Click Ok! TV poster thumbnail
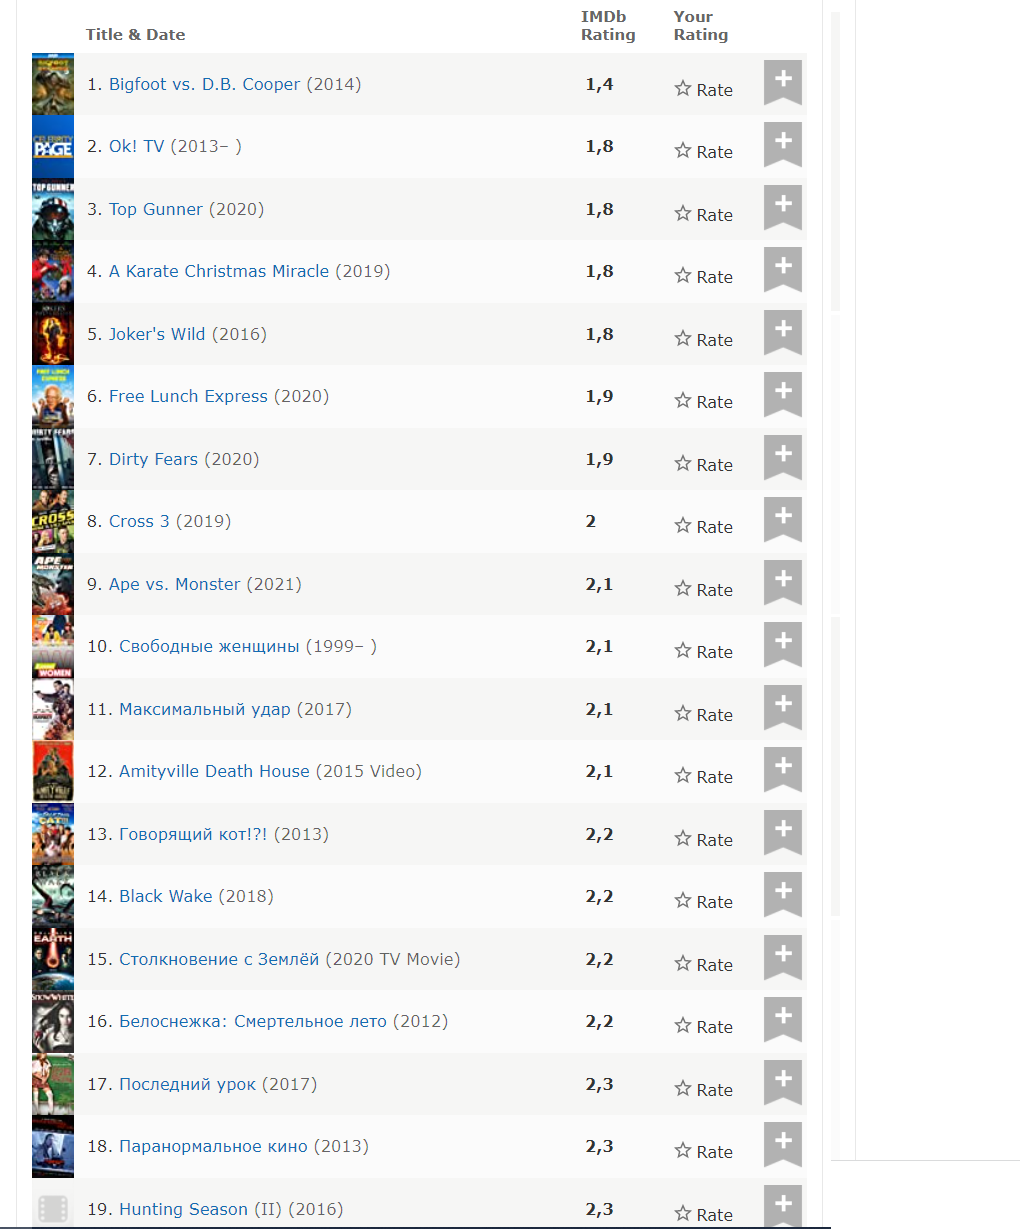The image size is (1020, 1229). [x=53, y=147]
